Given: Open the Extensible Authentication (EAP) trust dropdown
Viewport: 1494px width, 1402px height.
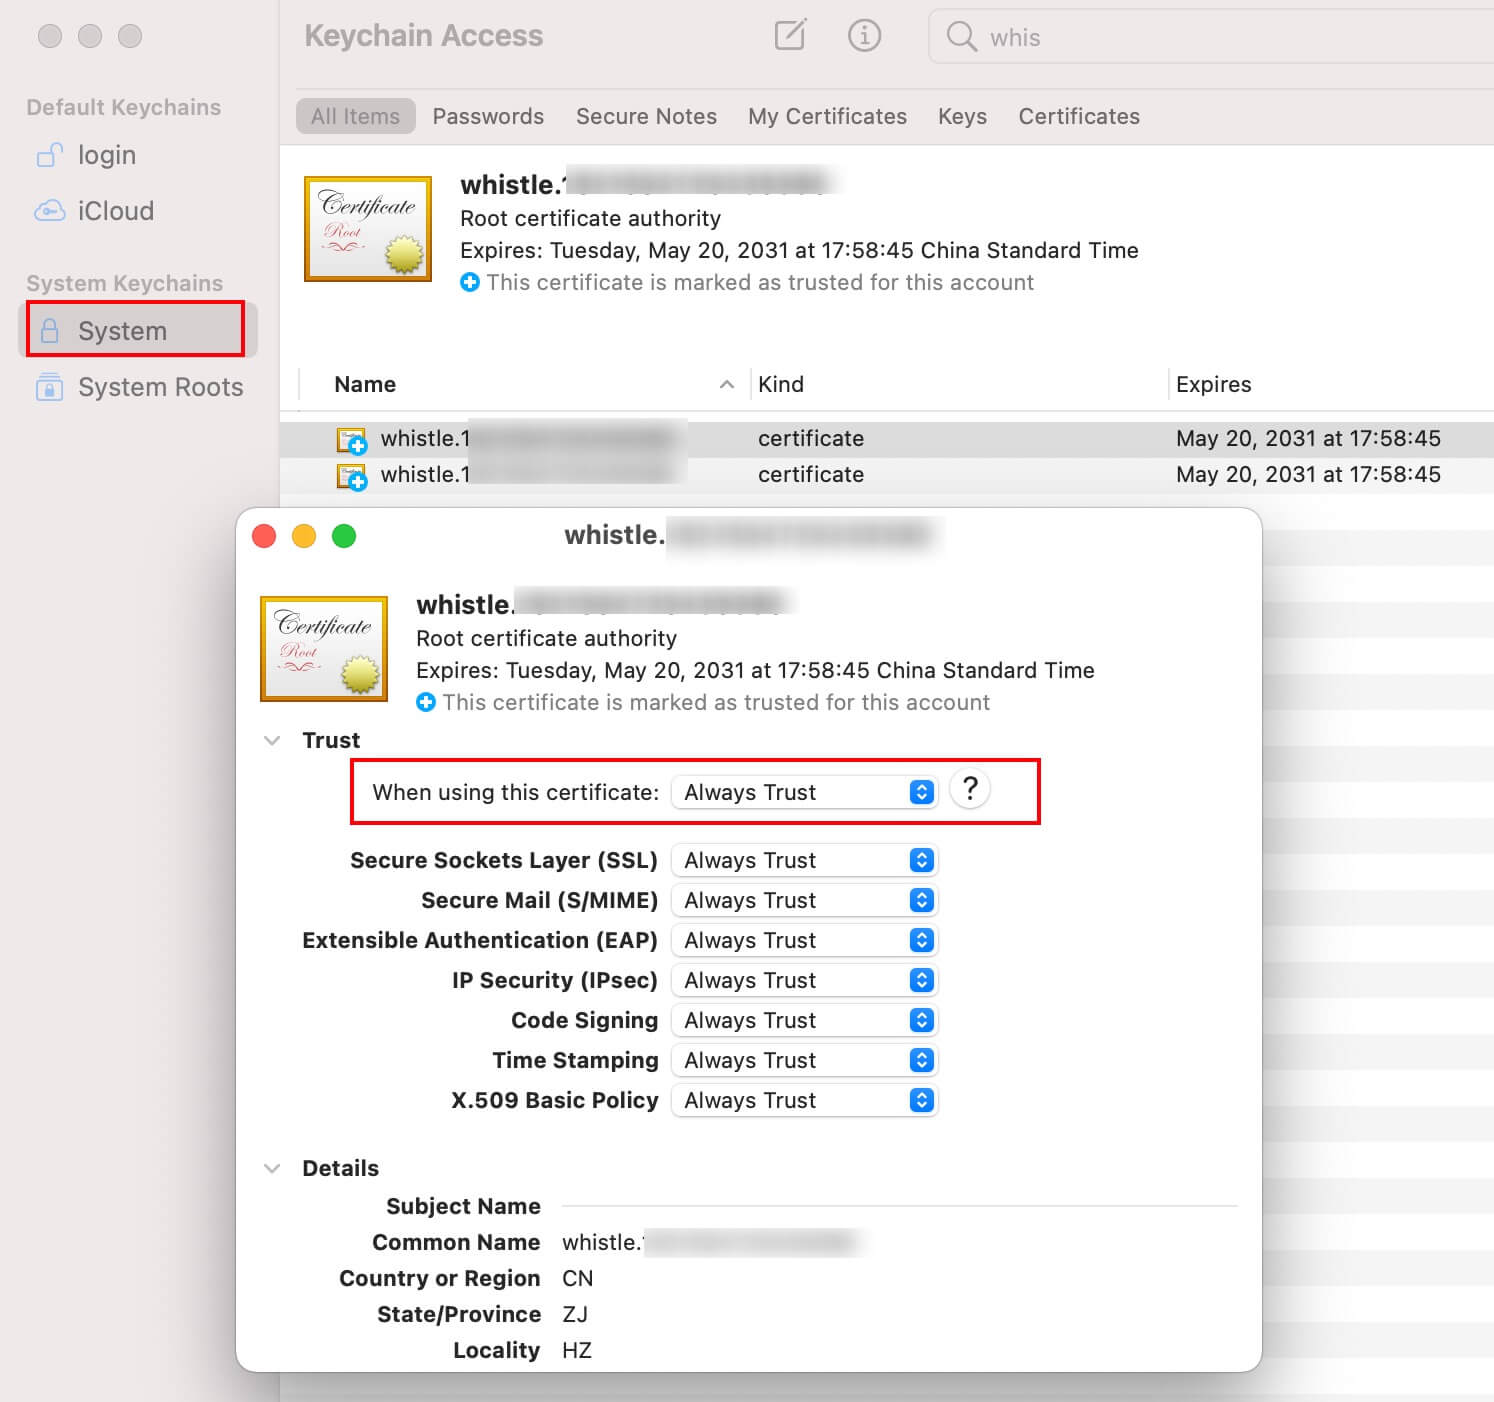Looking at the screenshot, I should [804, 940].
